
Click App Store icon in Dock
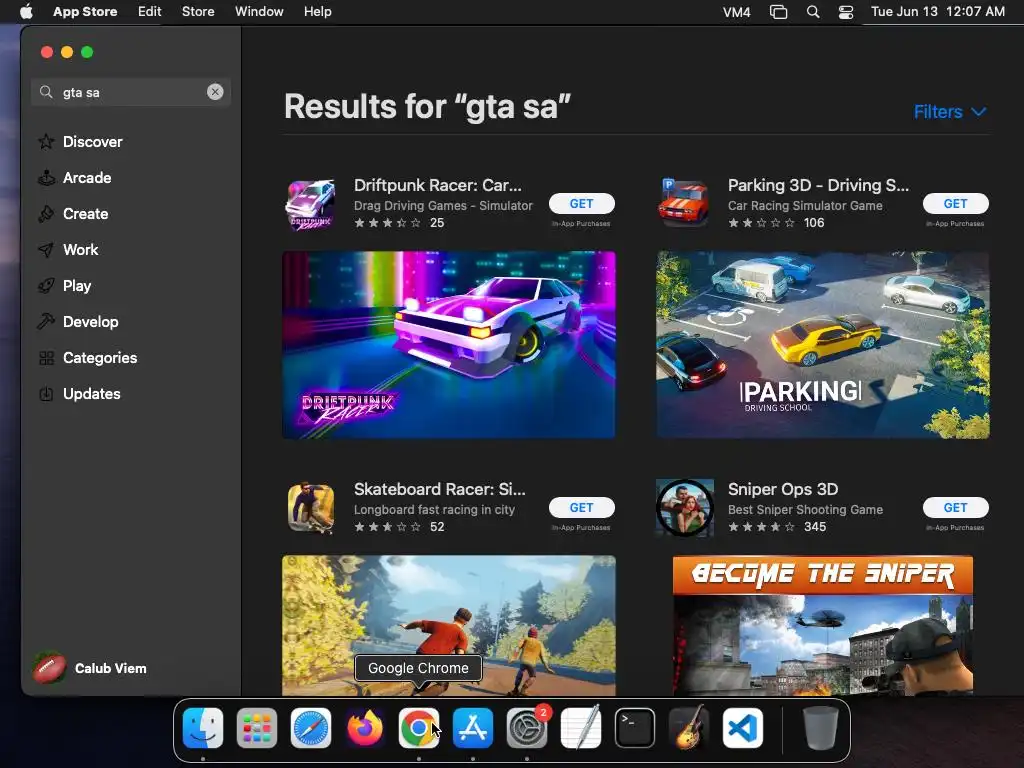[473, 728]
